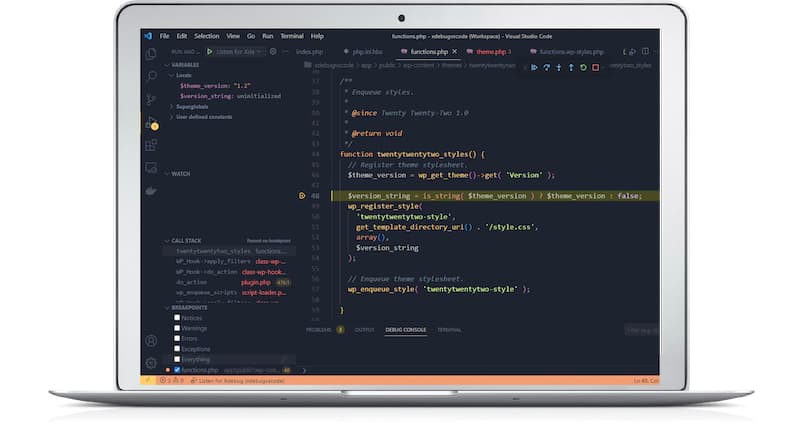The image size is (800, 424).
Task: Click the green Start Debugging play button
Action: click(210, 51)
